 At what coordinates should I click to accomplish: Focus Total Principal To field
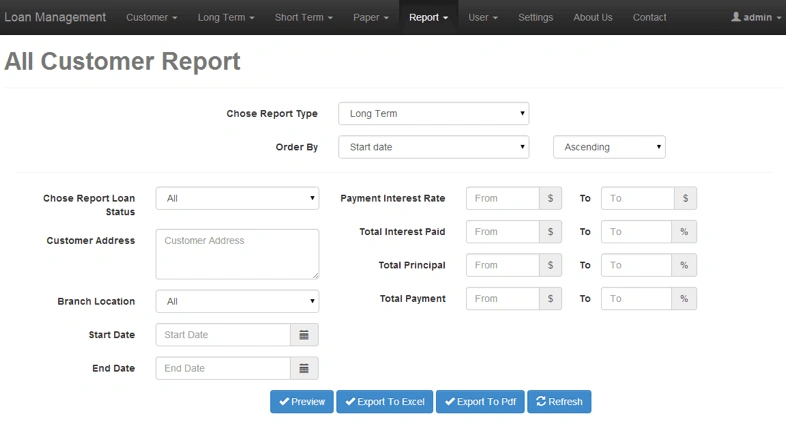(x=636, y=265)
